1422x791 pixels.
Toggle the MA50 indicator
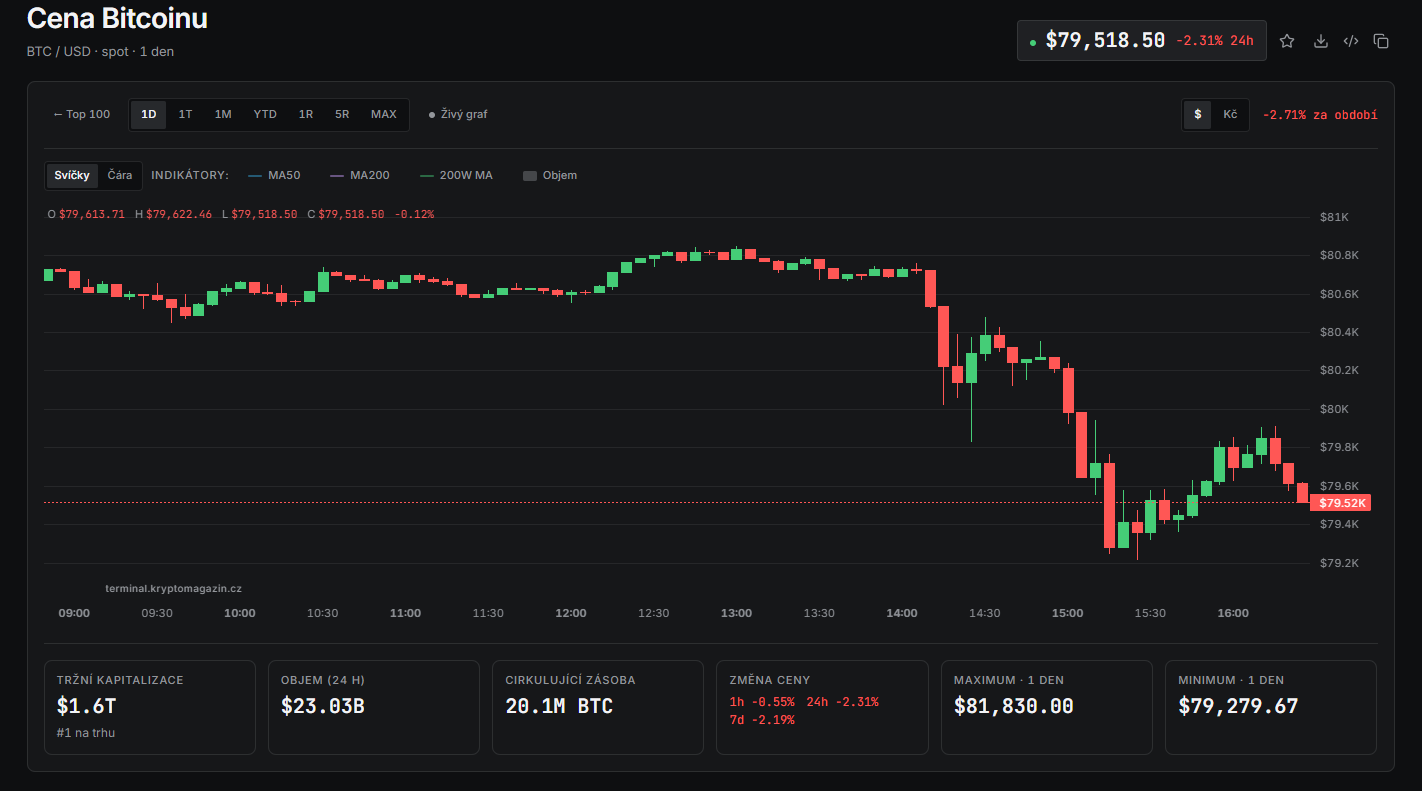[x=274, y=175]
